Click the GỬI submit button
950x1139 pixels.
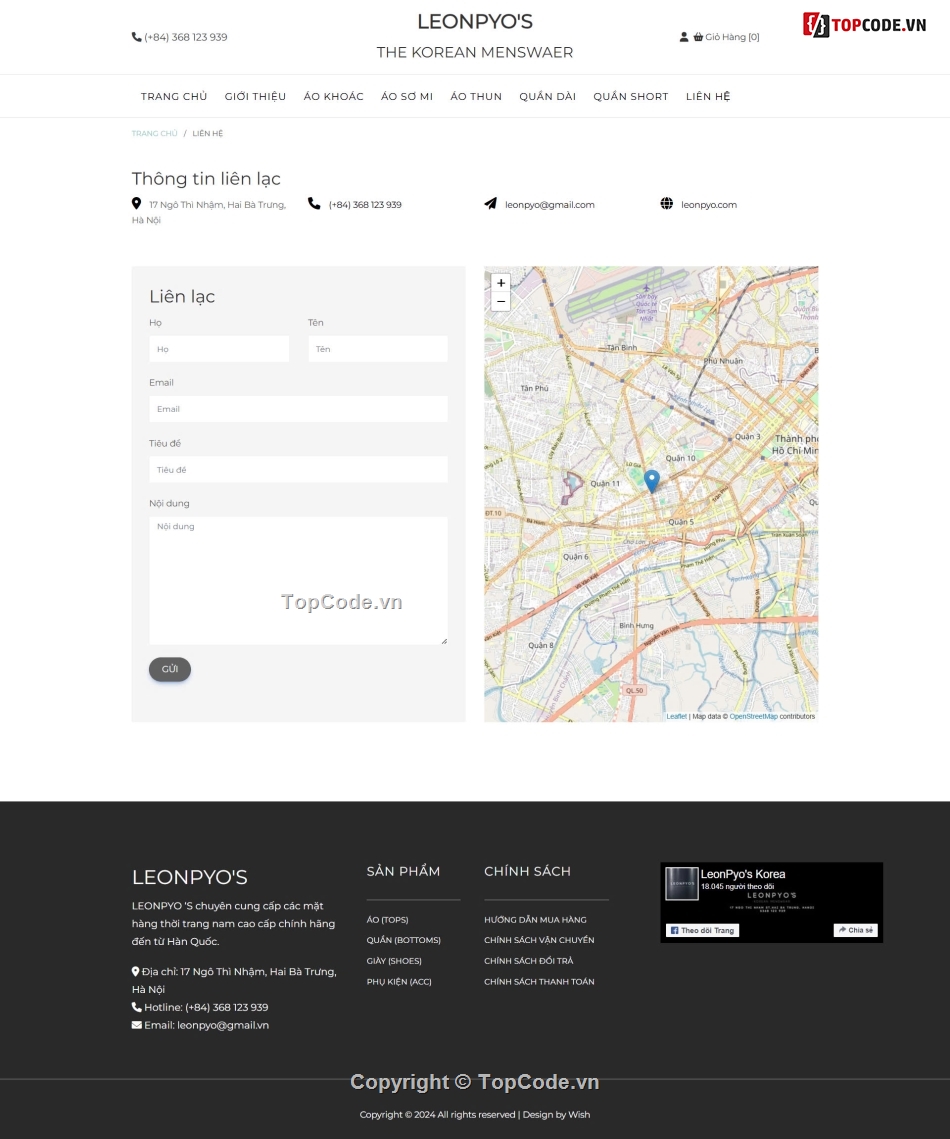click(x=170, y=669)
